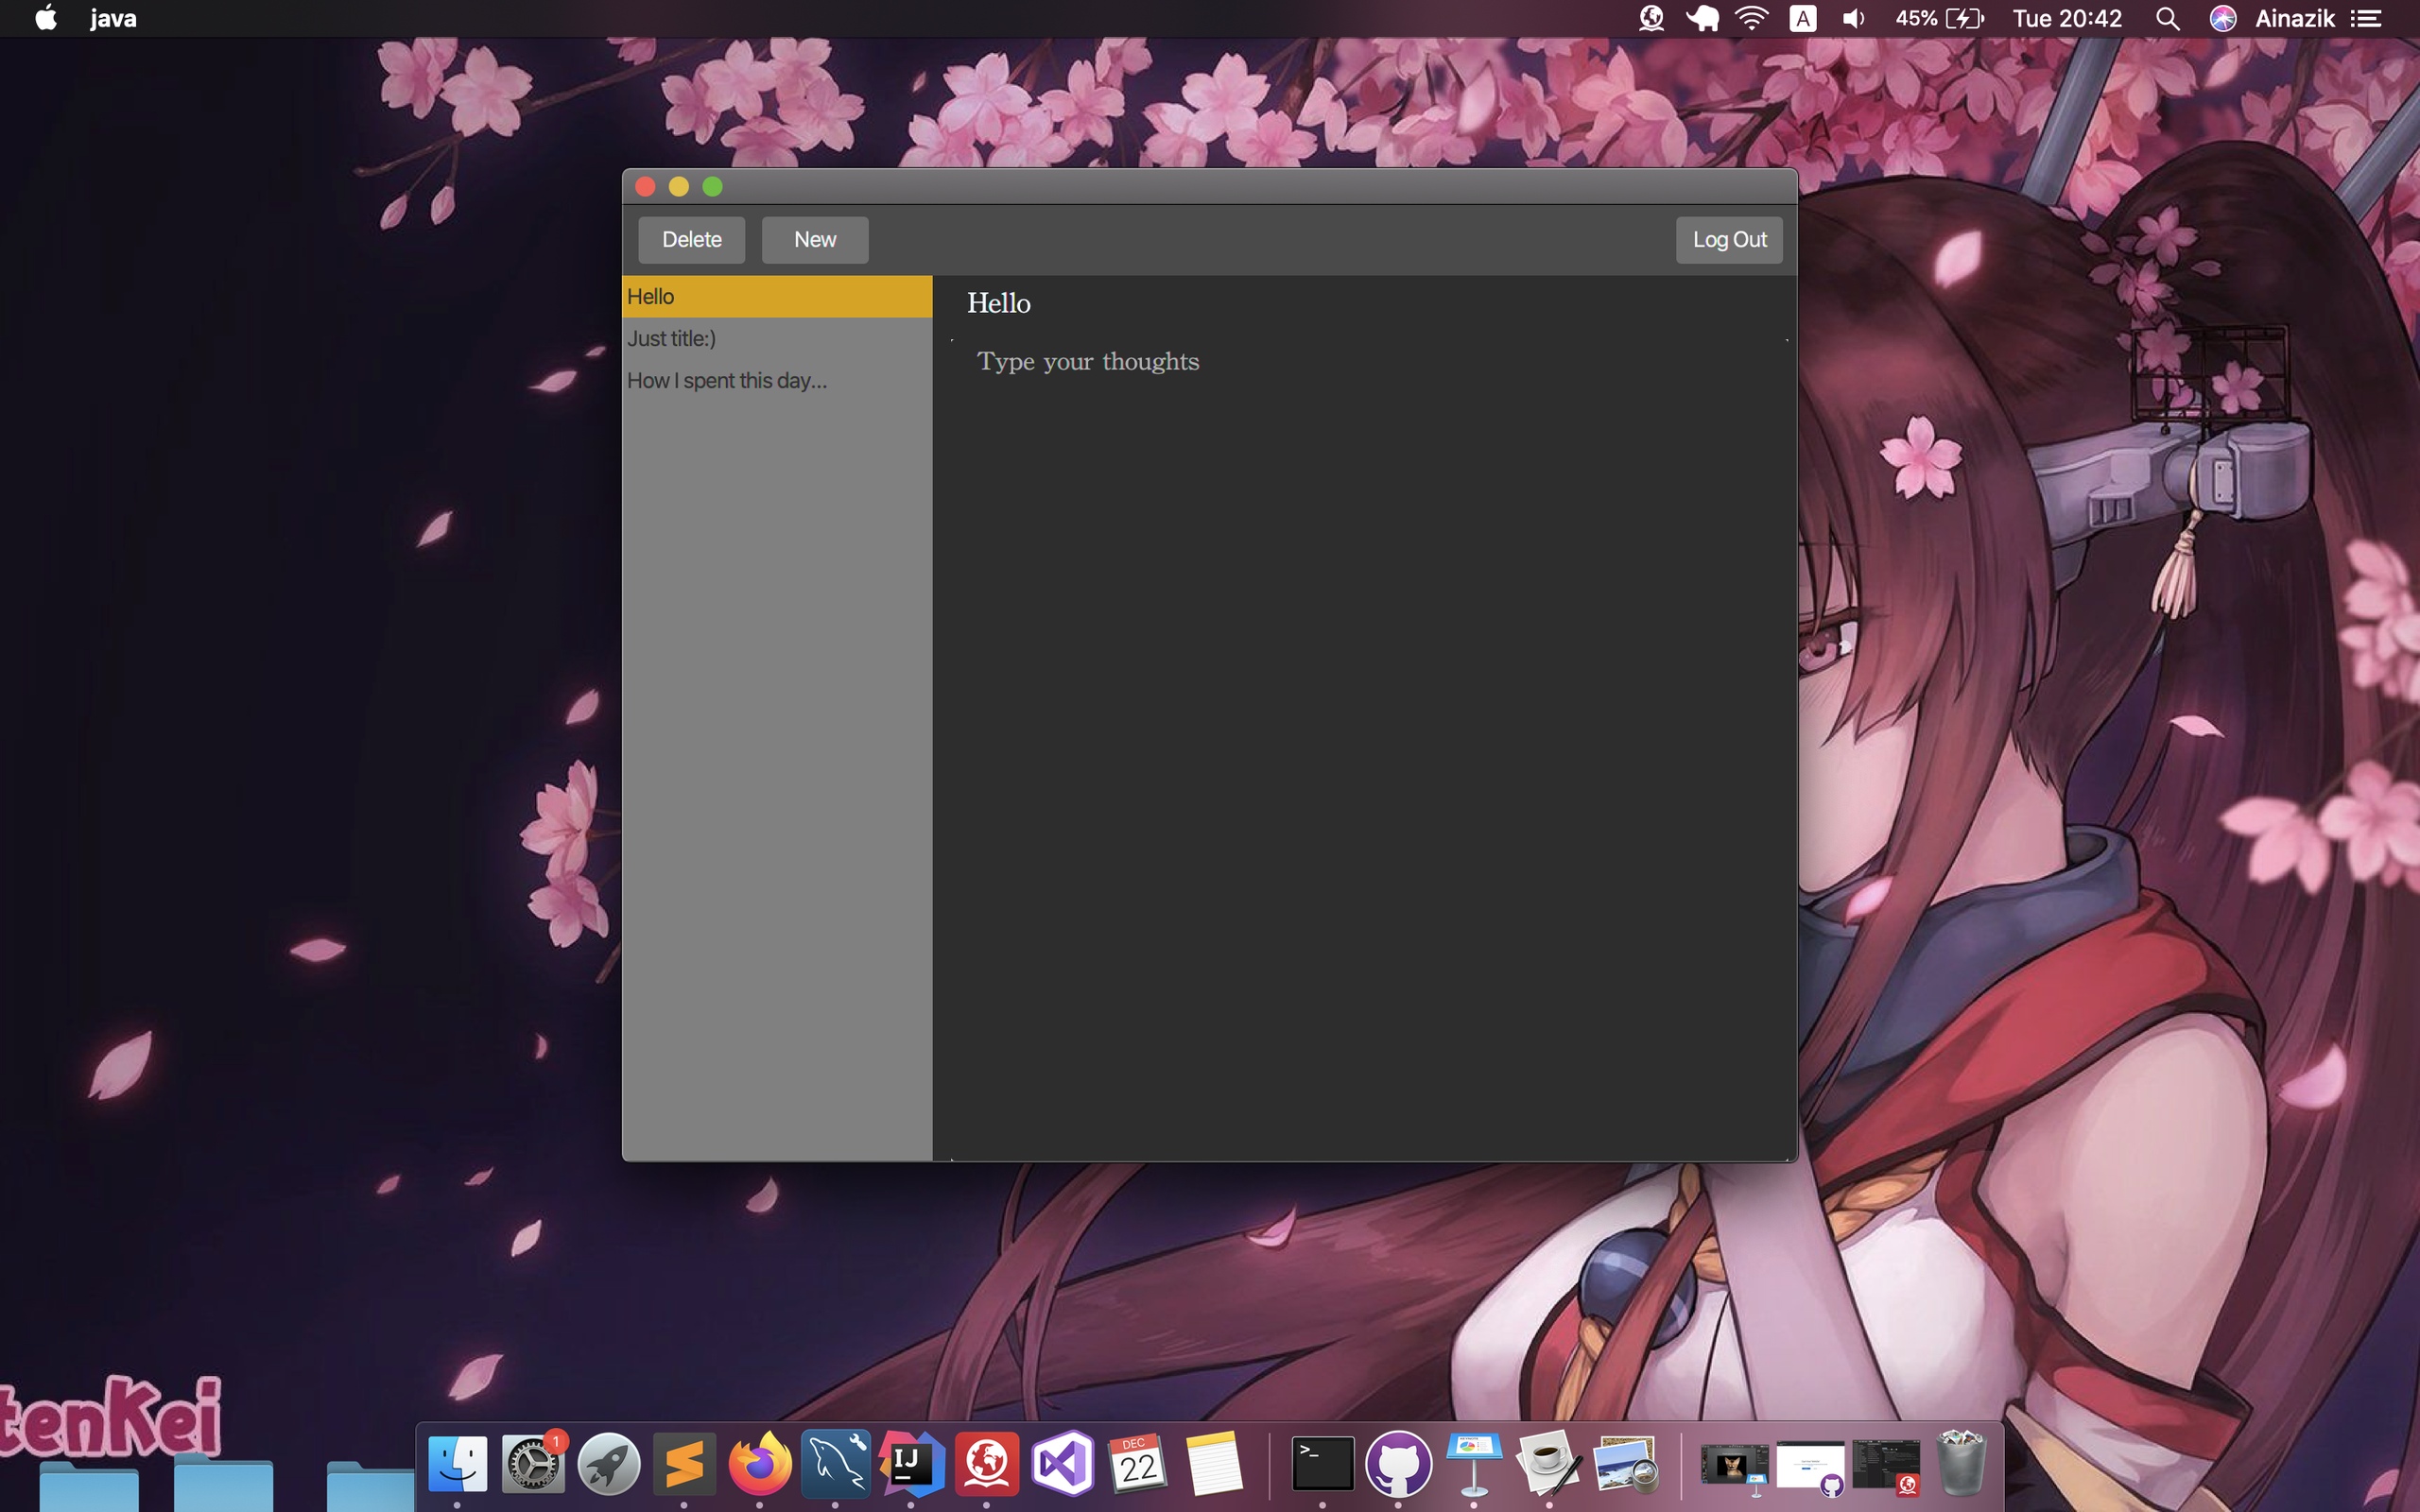Close the notes window with red button
The height and width of the screenshot is (1512, 2420).
645,187
